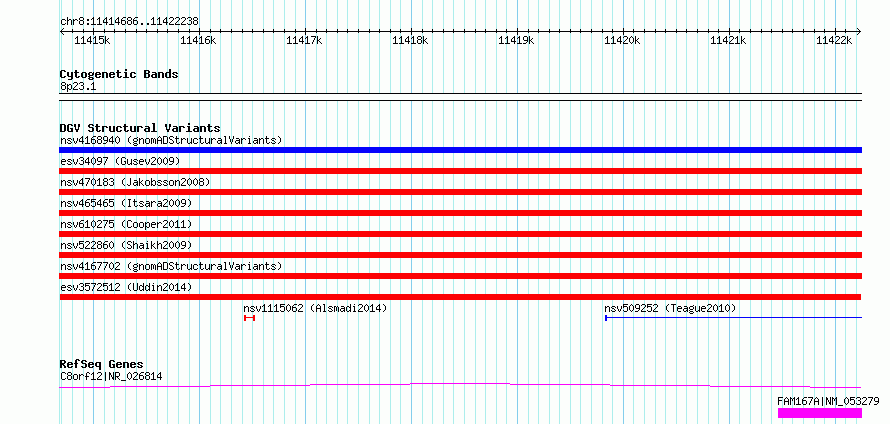The width and height of the screenshot is (890, 424).
Task: Click the red esv3572512 variant bar
Action: coord(460,297)
